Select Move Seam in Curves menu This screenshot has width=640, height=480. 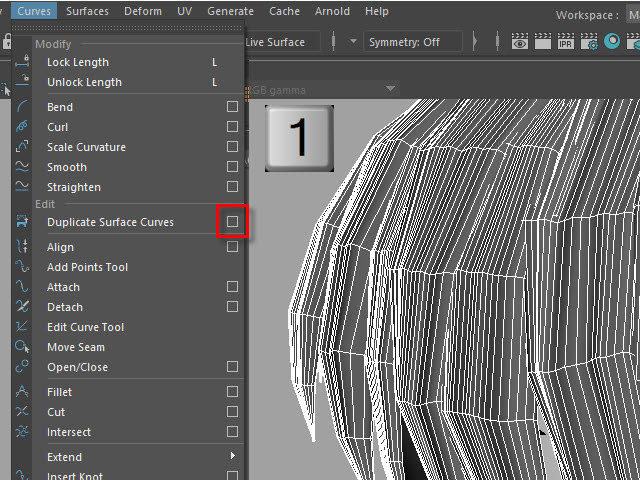75,347
